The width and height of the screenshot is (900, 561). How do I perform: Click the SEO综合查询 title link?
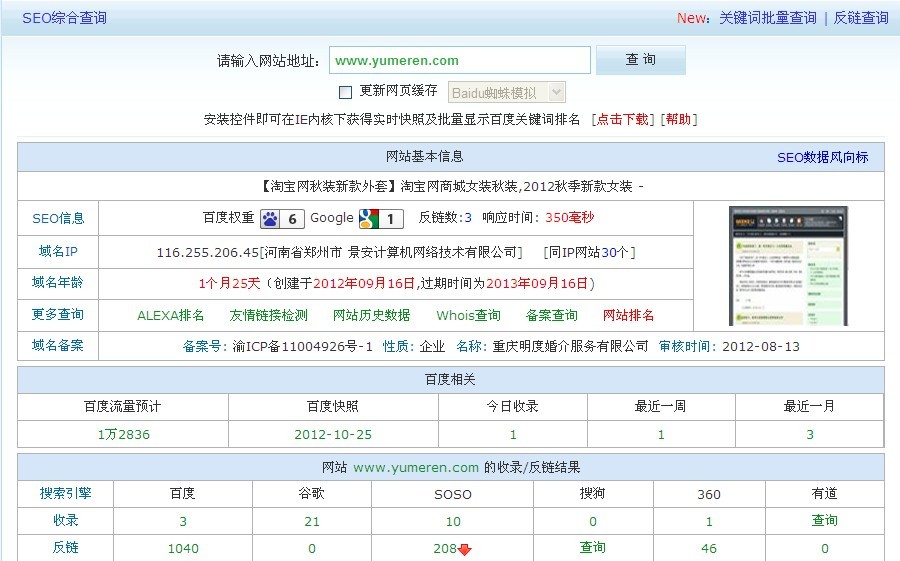pos(64,18)
